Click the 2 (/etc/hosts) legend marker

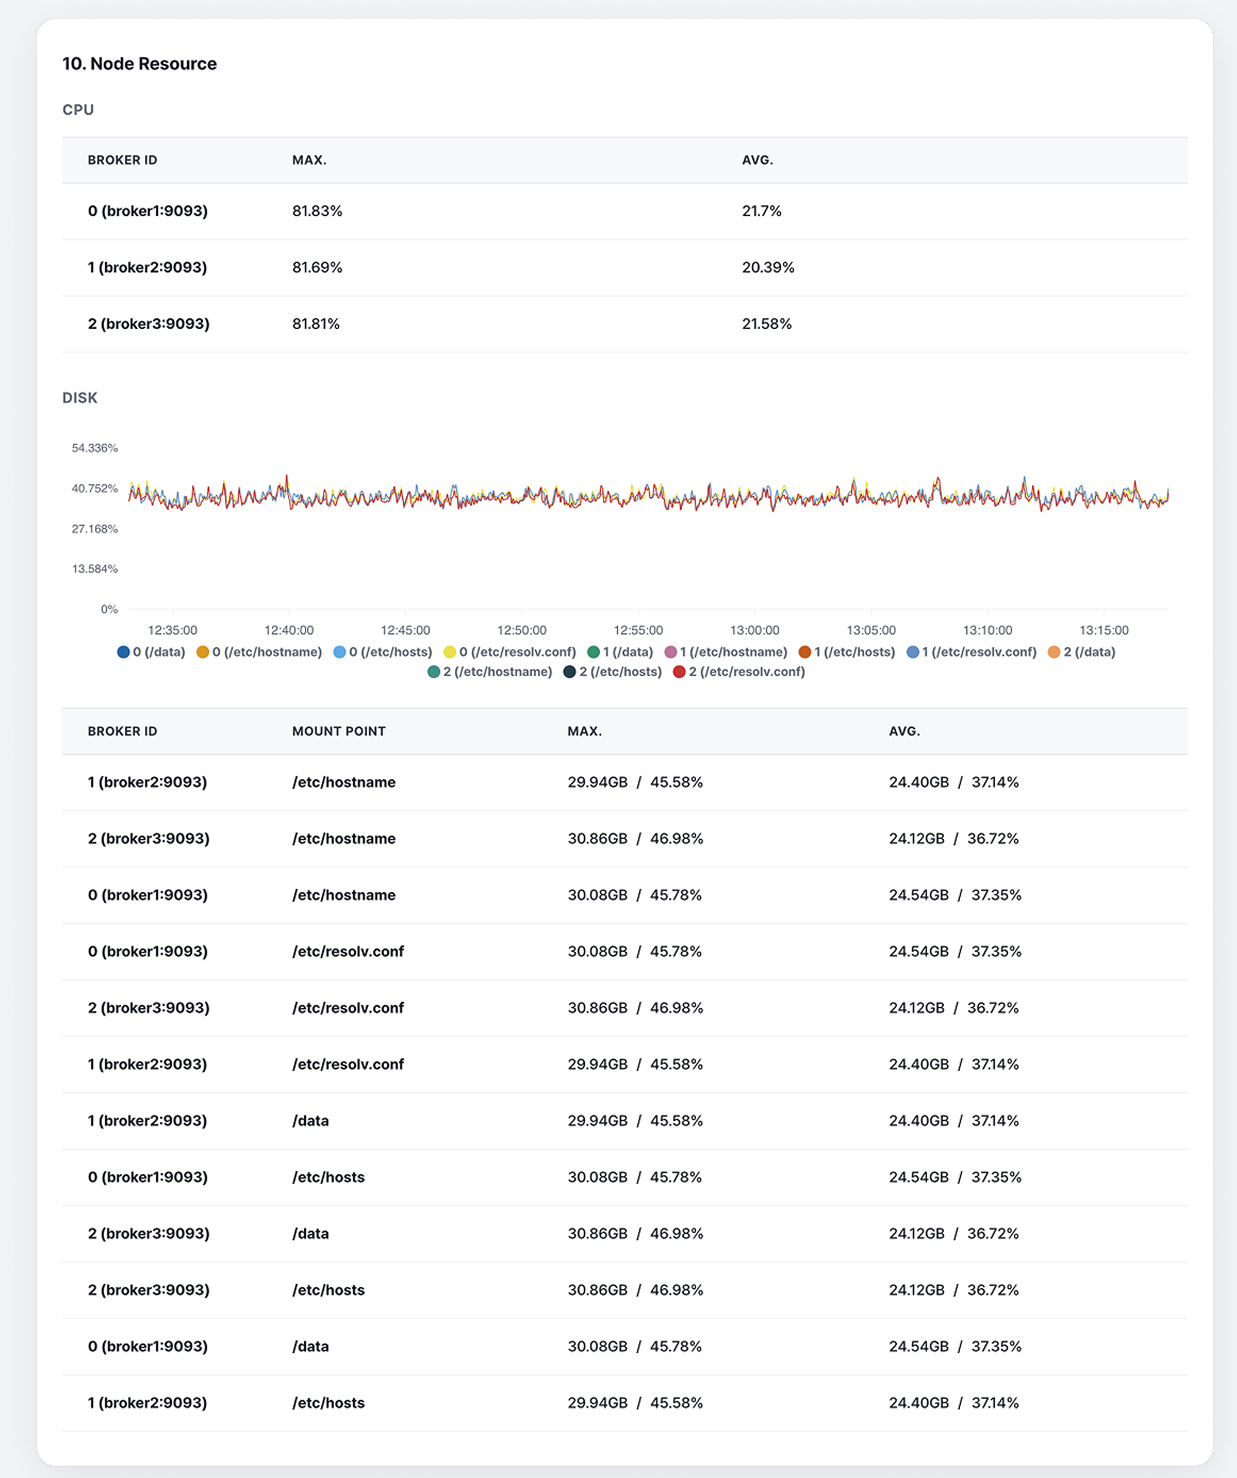click(570, 672)
